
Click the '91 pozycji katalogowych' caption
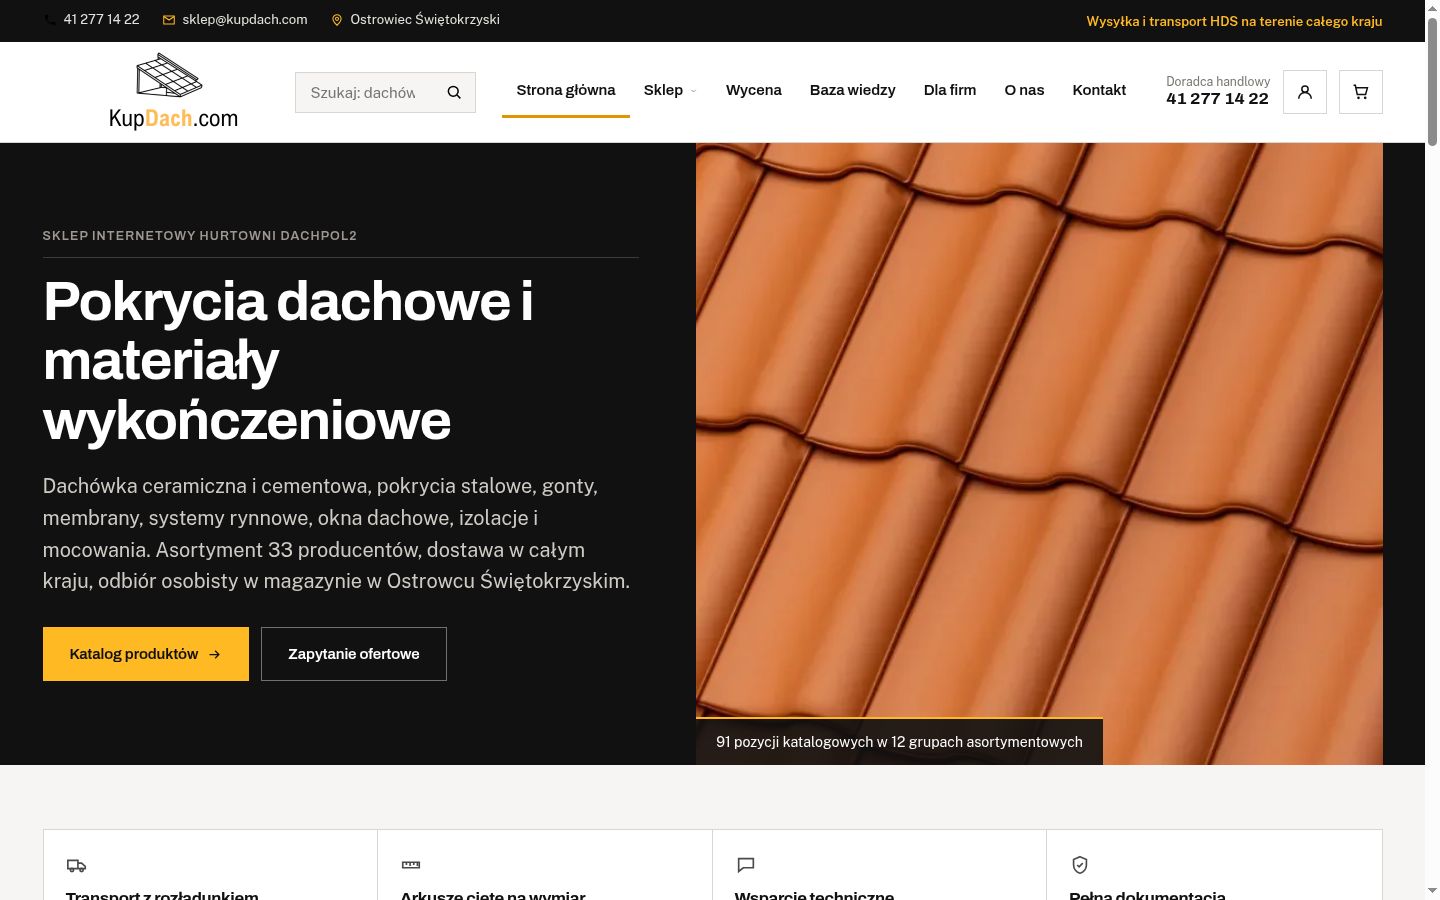point(899,742)
